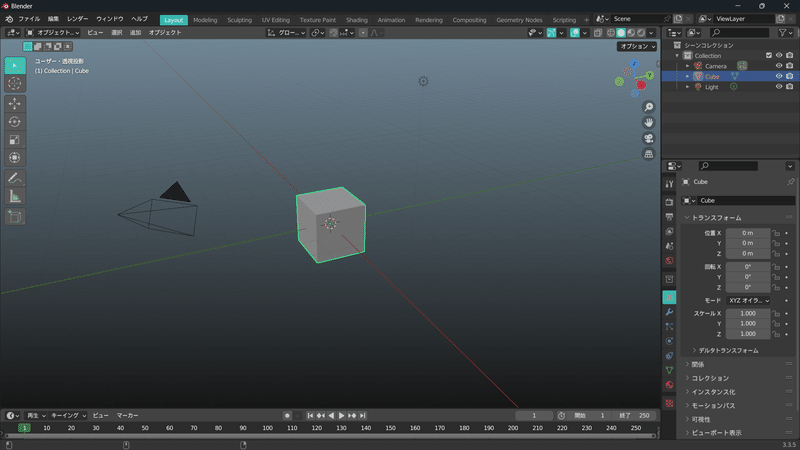Uncheck Collection exclude checkbox
This screenshot has height=450, width=800.
769,55
